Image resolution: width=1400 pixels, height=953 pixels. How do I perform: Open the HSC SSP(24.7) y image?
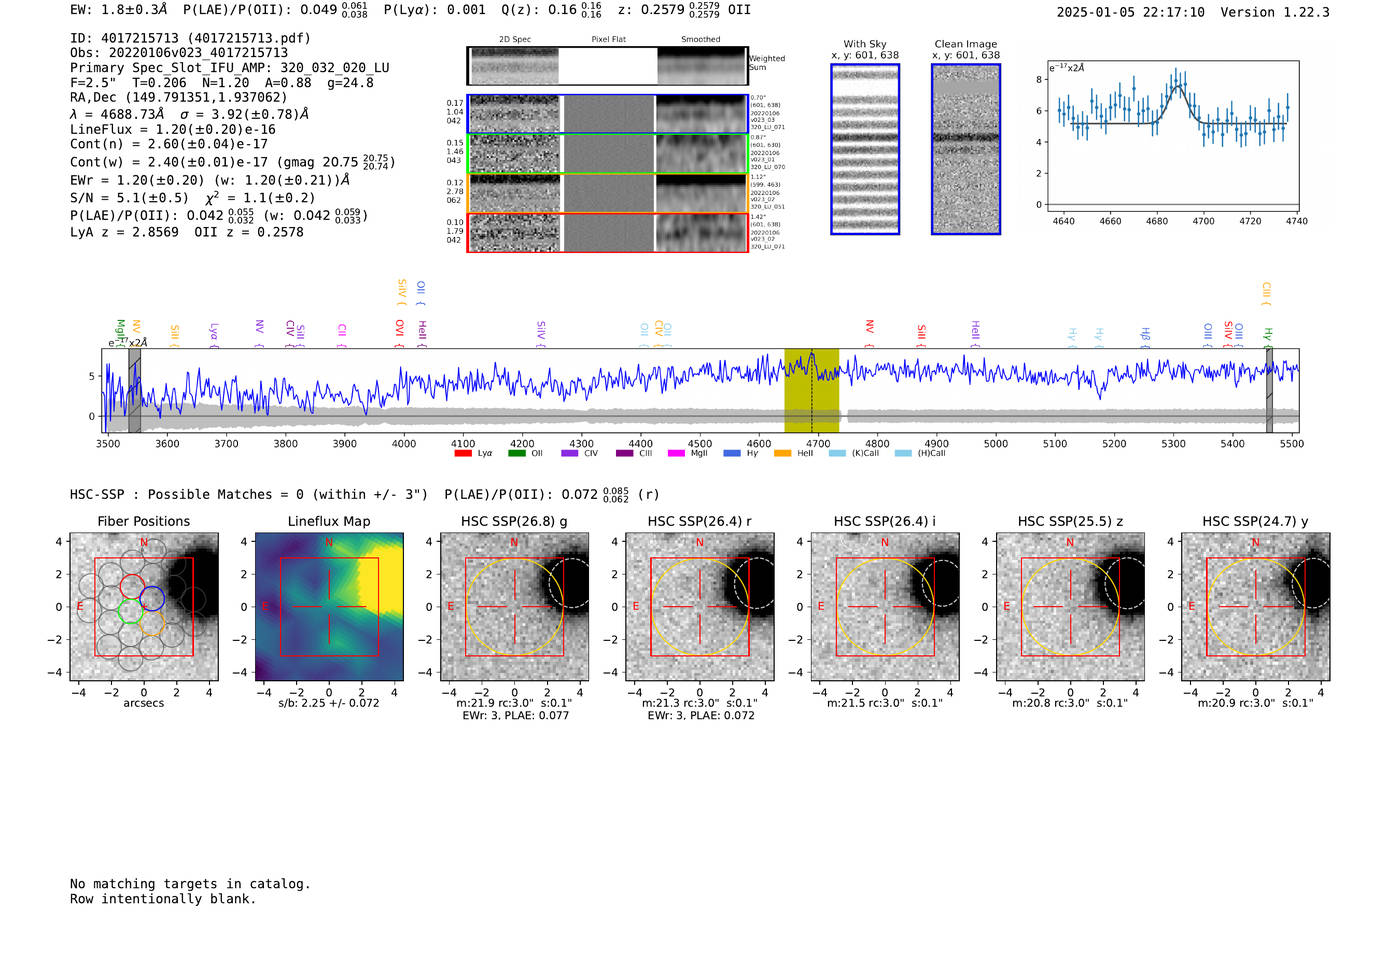[x=1256, y=607]
